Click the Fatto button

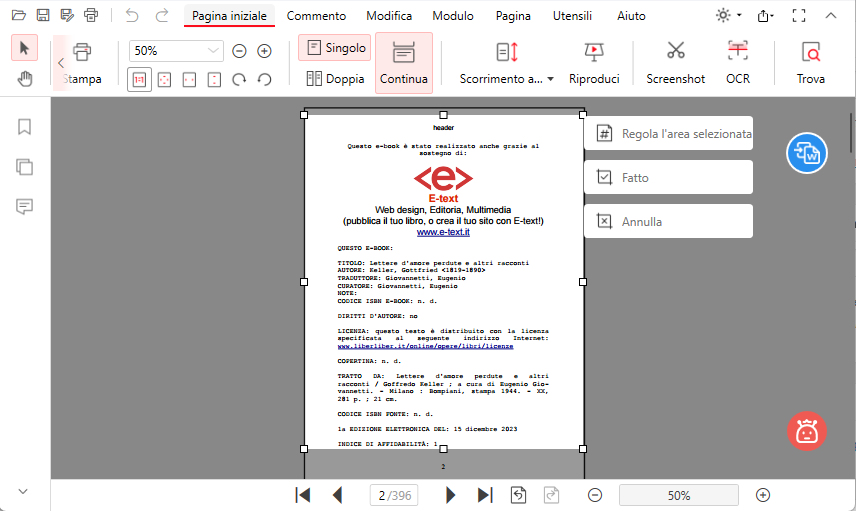668,177
